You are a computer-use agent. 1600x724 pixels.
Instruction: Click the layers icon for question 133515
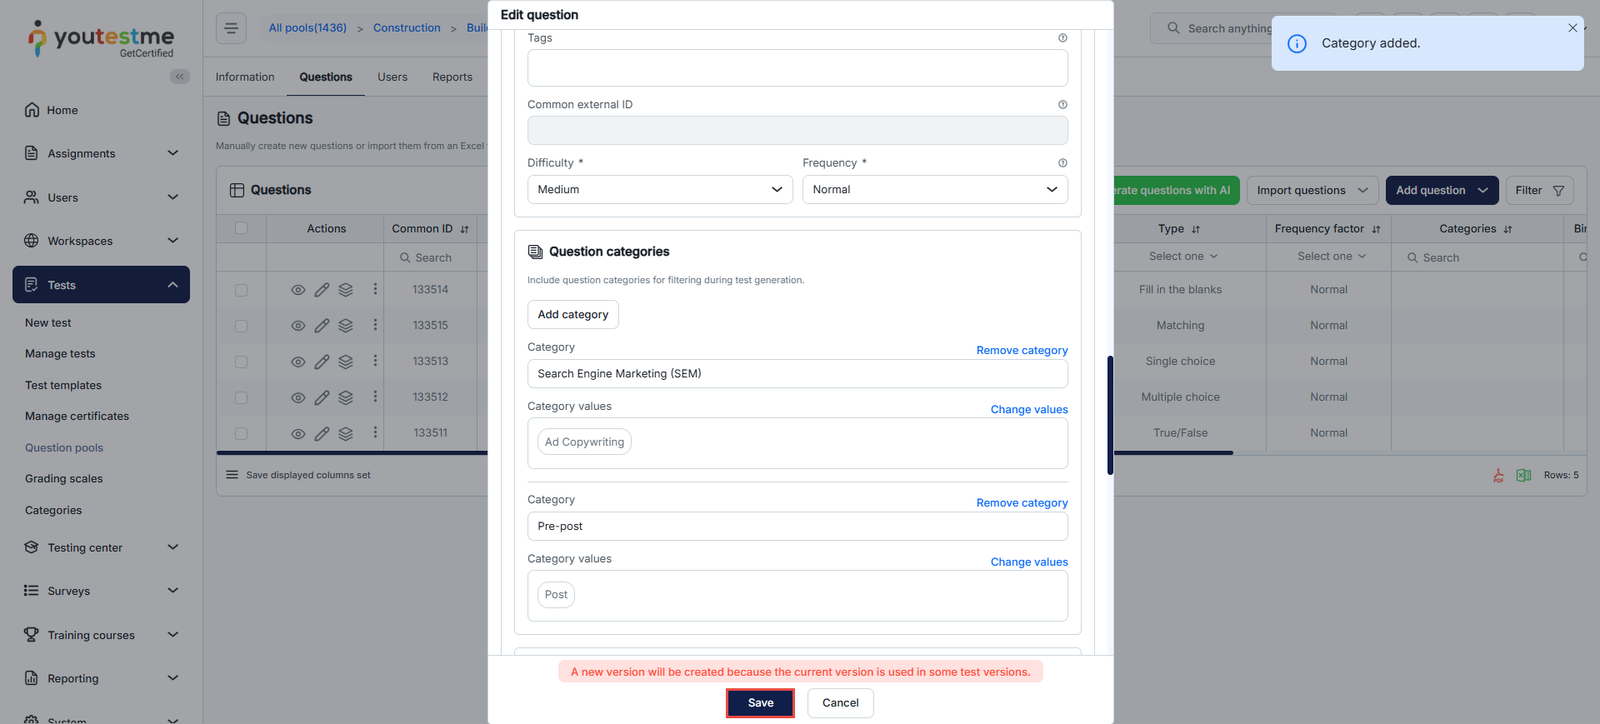click(346, 326)
